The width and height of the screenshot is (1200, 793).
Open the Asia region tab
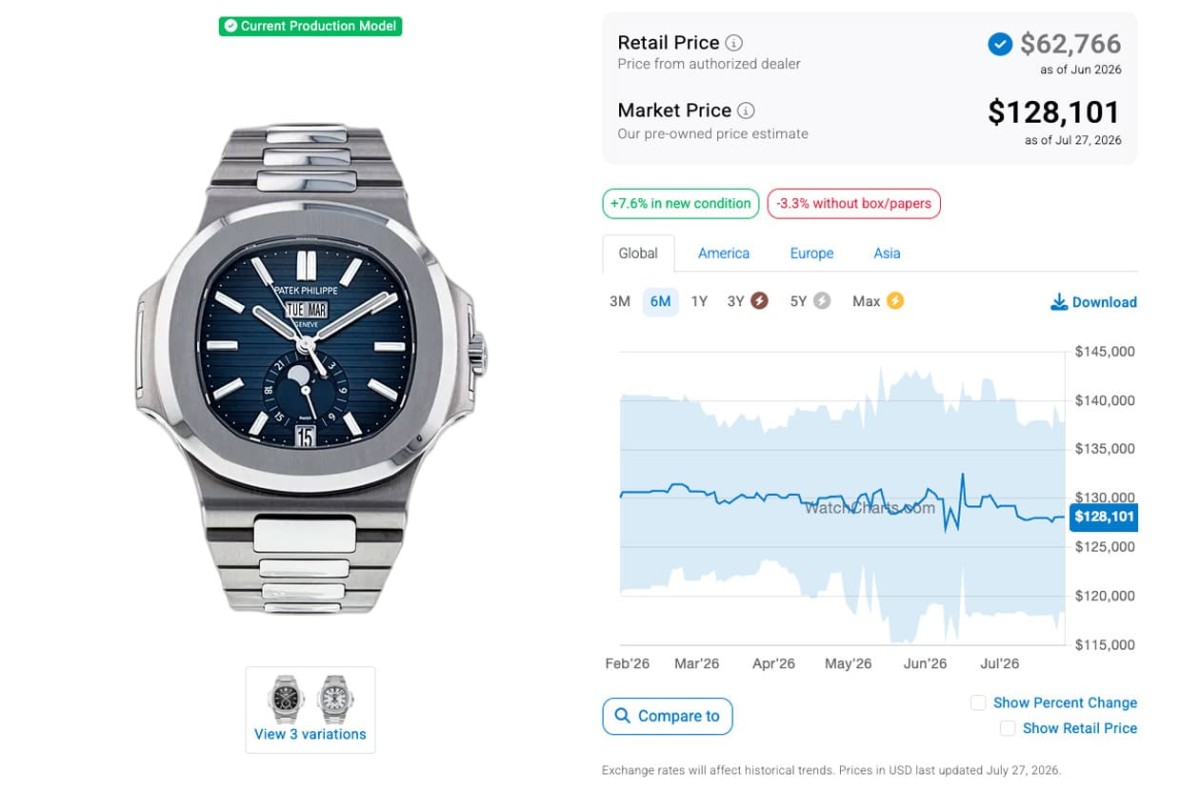pos(887,253)
